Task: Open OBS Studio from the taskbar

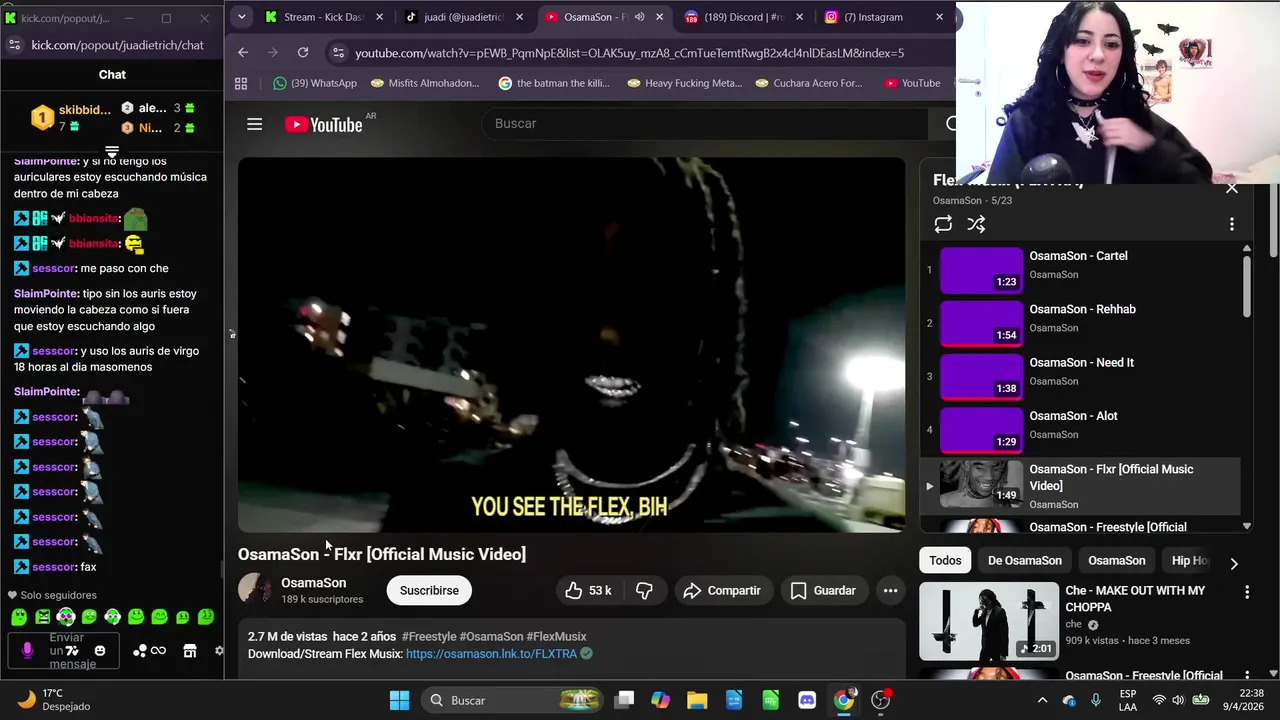Action: click(881, 700)
